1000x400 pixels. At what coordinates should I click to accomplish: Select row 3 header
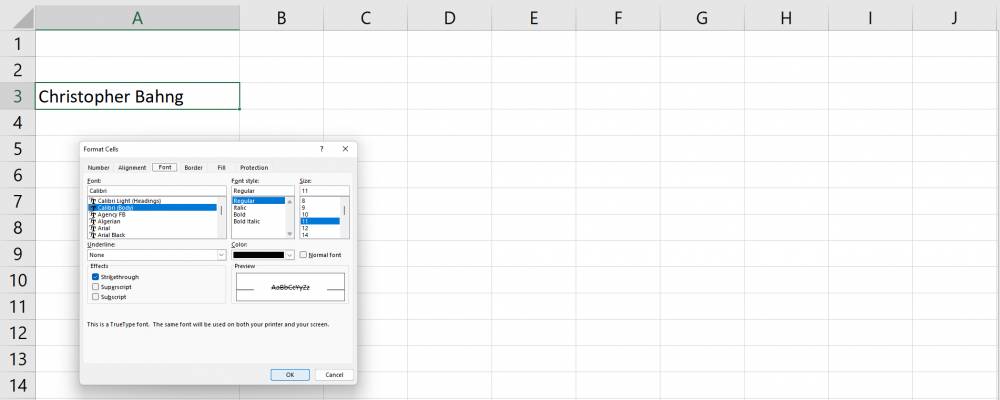coord(17,96)
